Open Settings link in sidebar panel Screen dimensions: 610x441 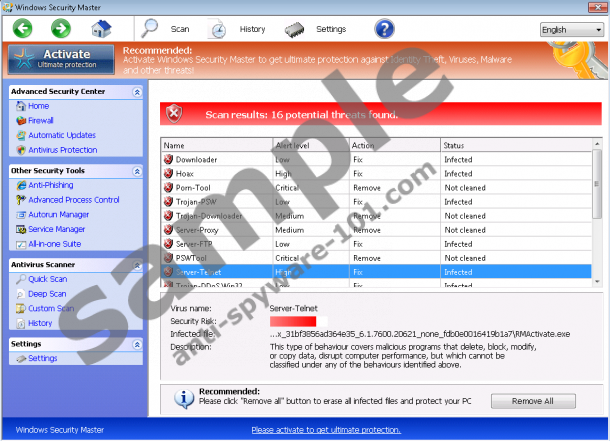(x=43, y=358)
